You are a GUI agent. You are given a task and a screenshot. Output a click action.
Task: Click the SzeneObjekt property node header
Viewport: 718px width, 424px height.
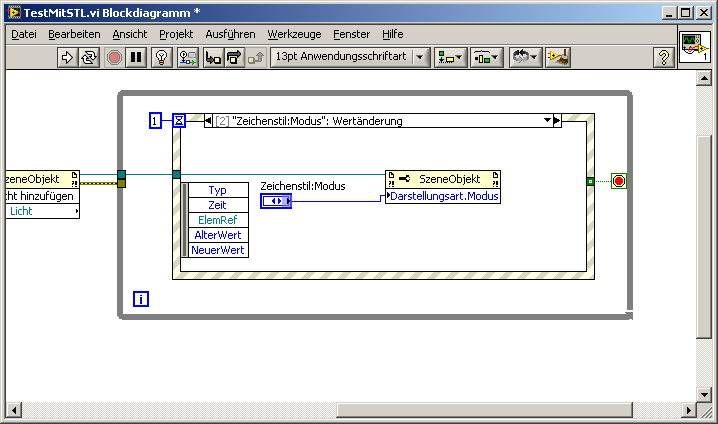(443, 179)
